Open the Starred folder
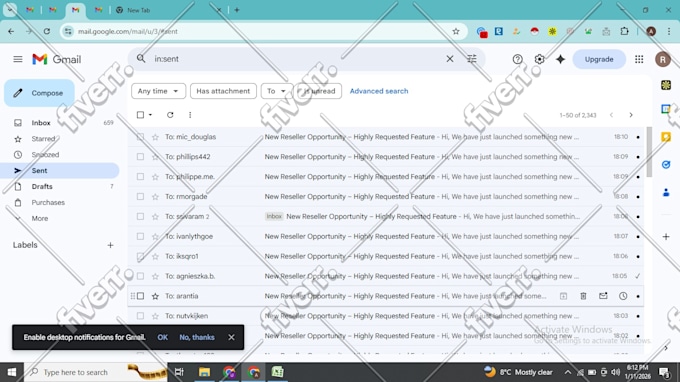This screenshot has width=680, height=382. point(43,139)
